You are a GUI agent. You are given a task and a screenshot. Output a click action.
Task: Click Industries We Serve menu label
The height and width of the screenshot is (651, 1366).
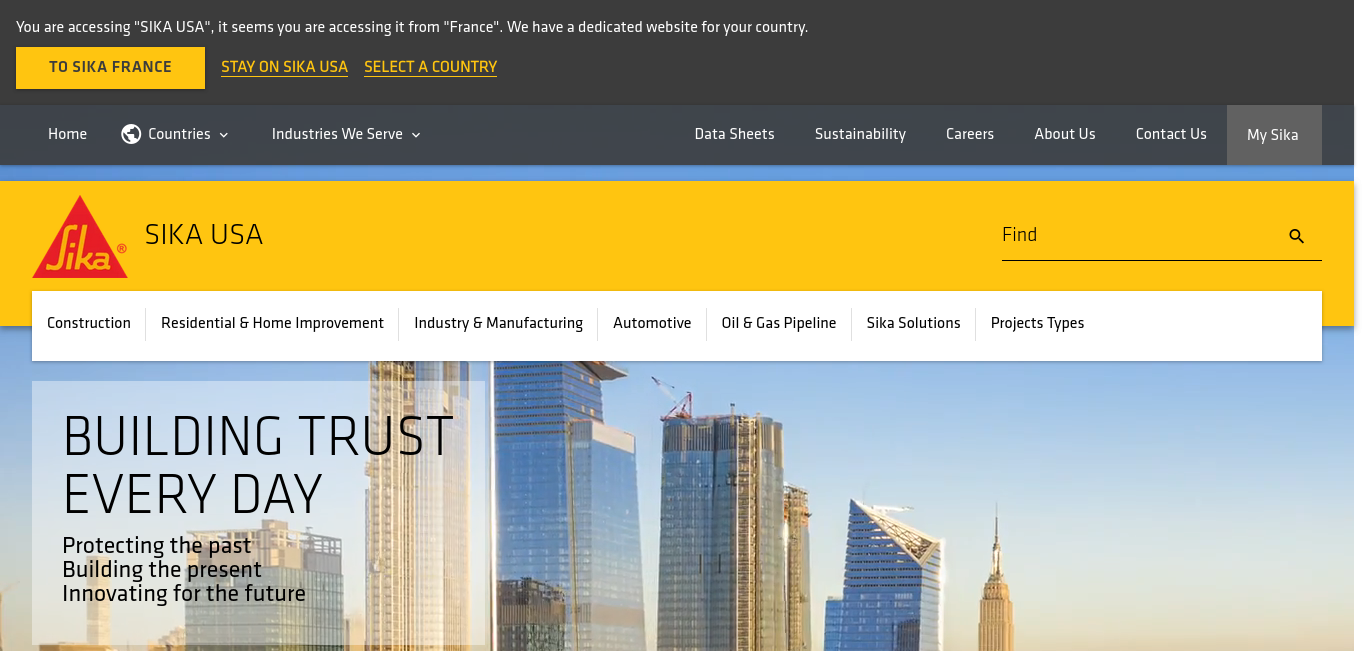[337, 134]
